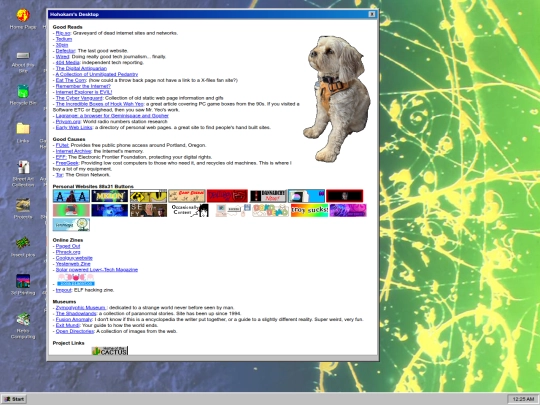Click the pastel computer and floppy 88x31 button

(x=233, y=210)
